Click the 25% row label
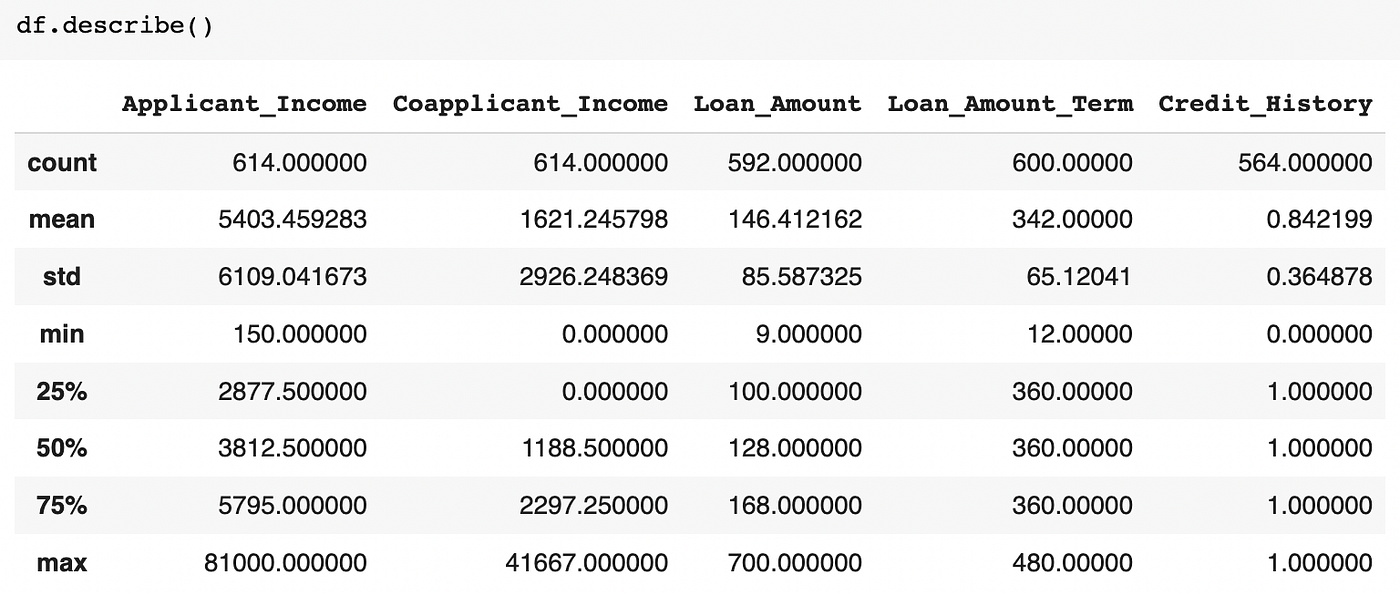 [62, 391]
